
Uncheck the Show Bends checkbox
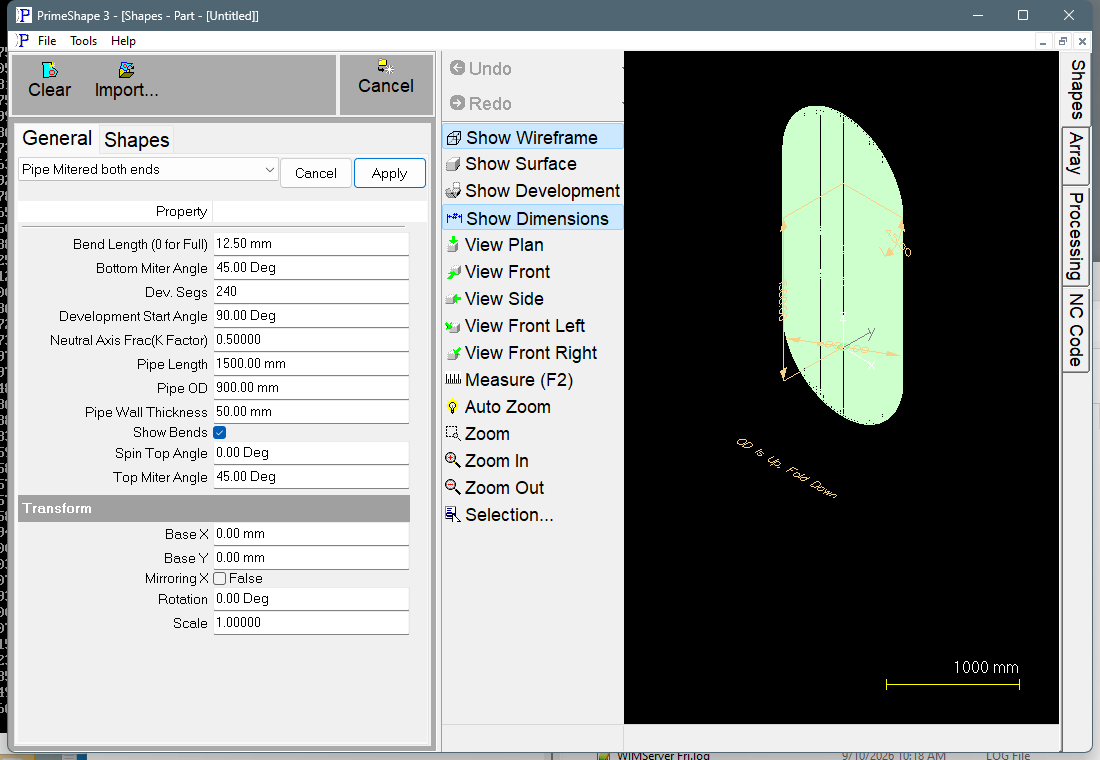pos(220,432)
